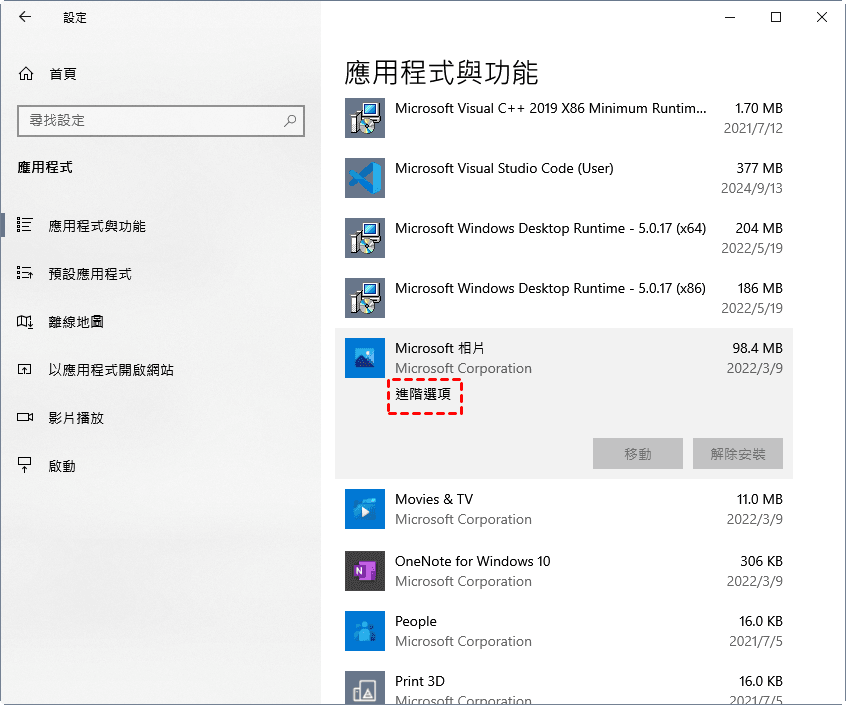Close the 設定 window
Image resolution: width=846 pixels, height=705 pixels.
pos(822,17)
